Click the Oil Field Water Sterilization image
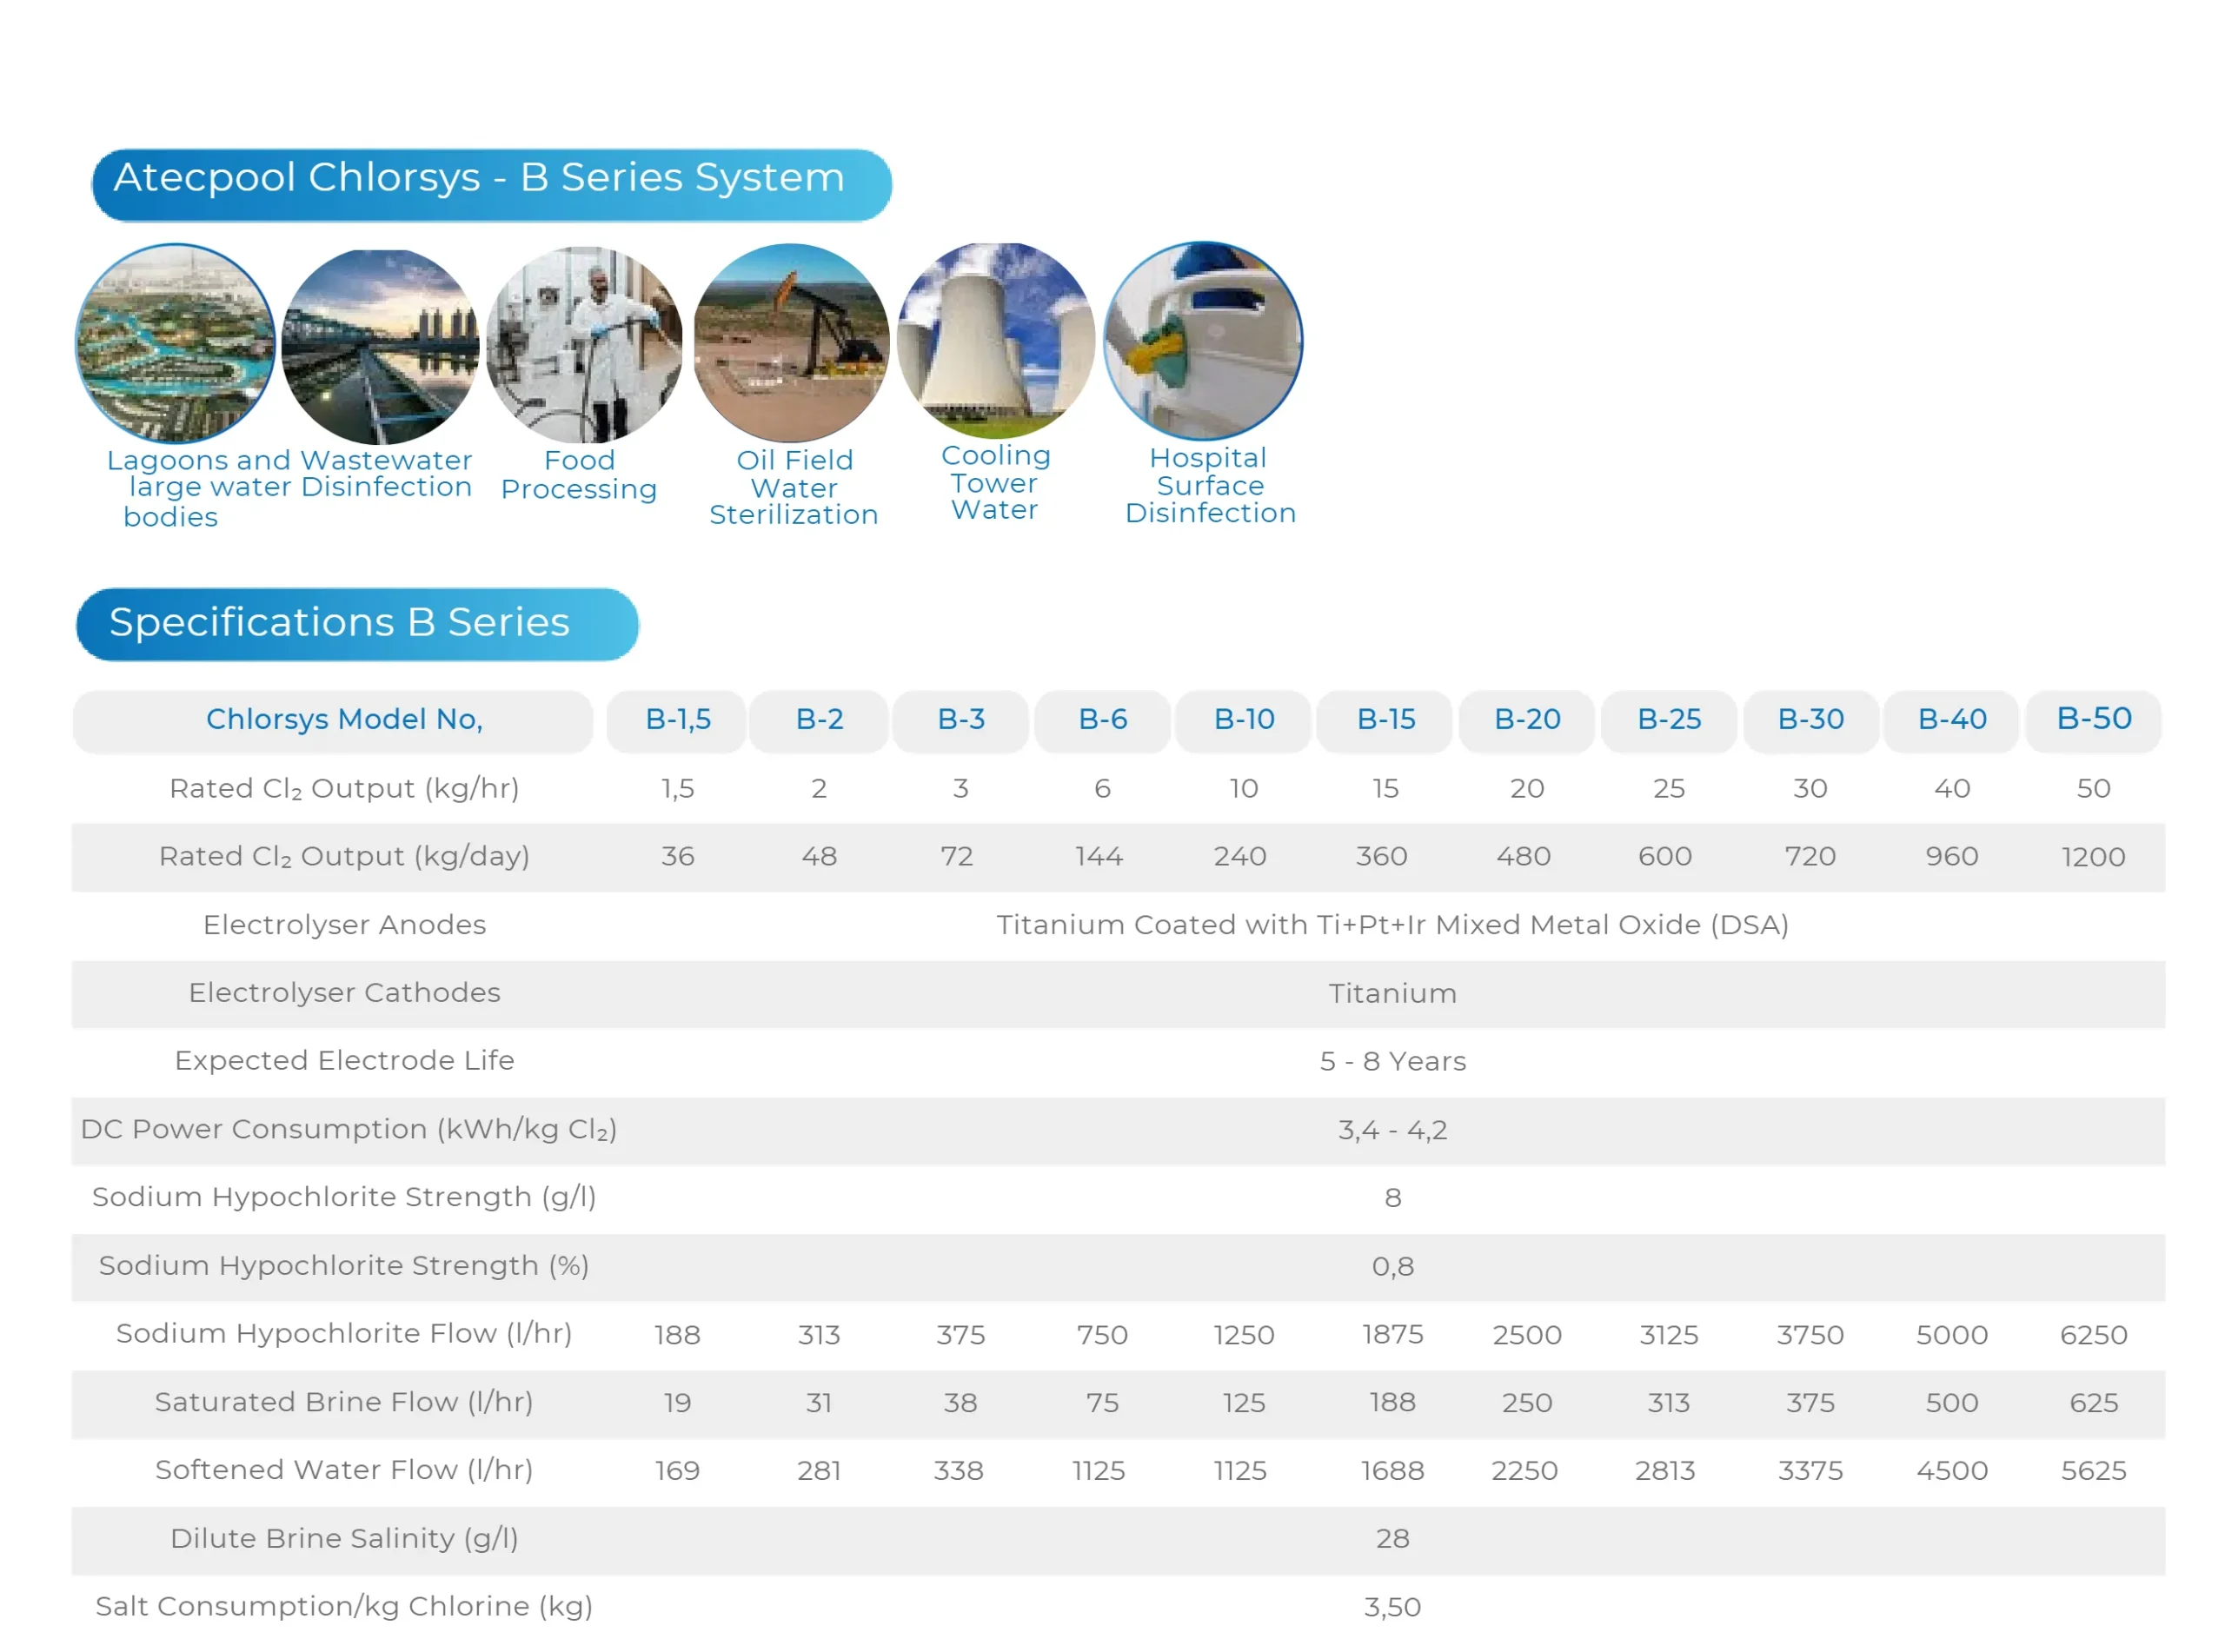Screen dimensions: 2225x1652 pos(791,343)
